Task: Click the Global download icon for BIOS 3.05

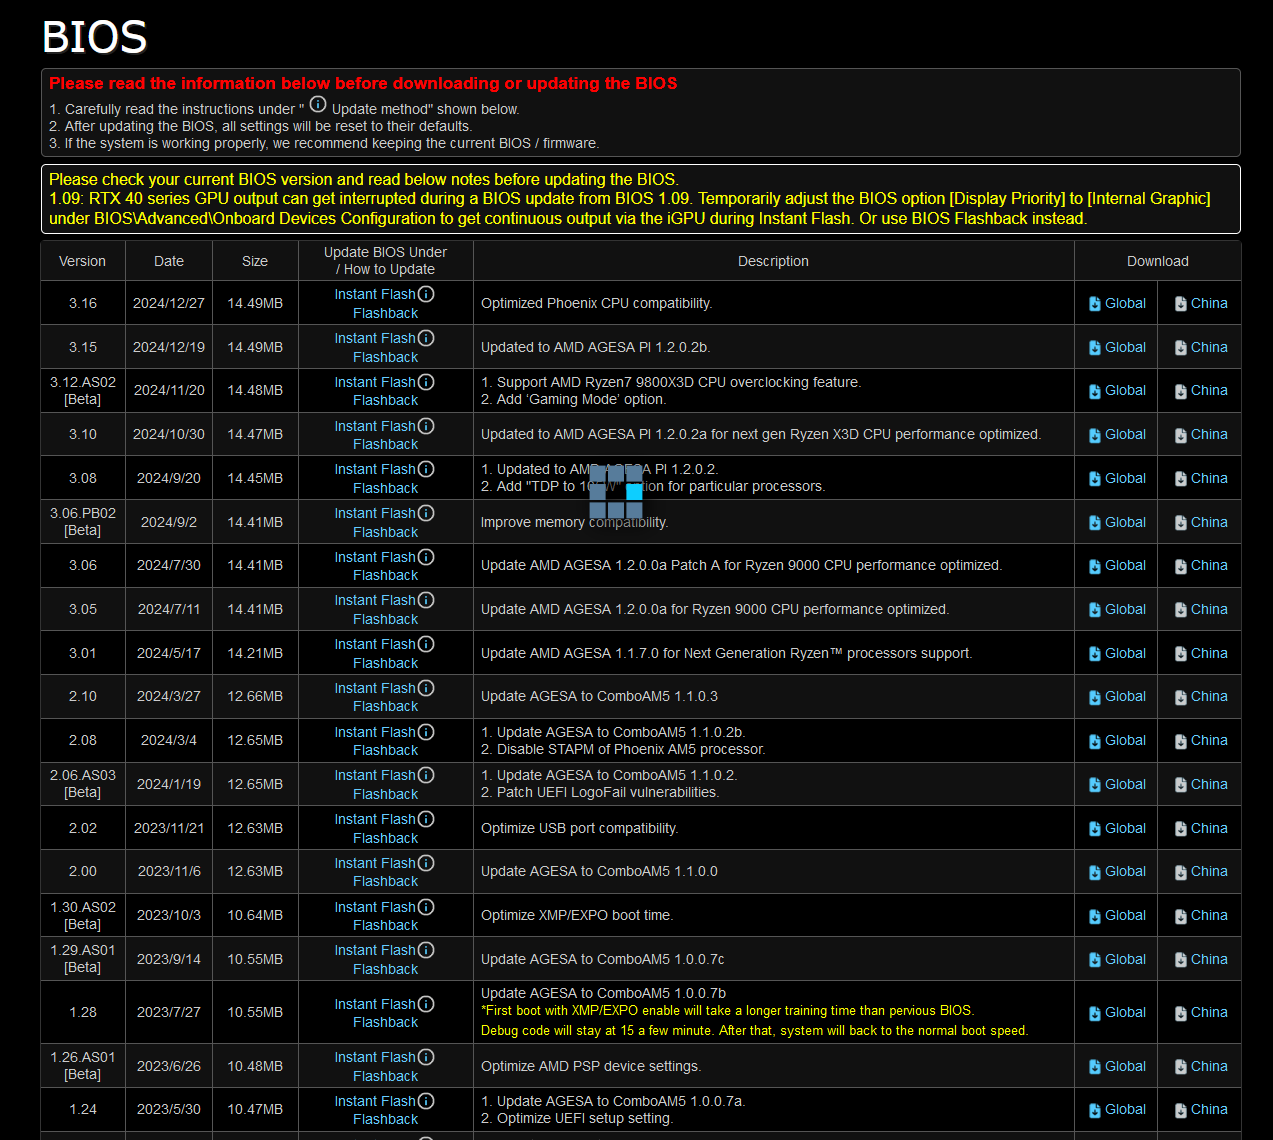Action: coord(1095,610)
